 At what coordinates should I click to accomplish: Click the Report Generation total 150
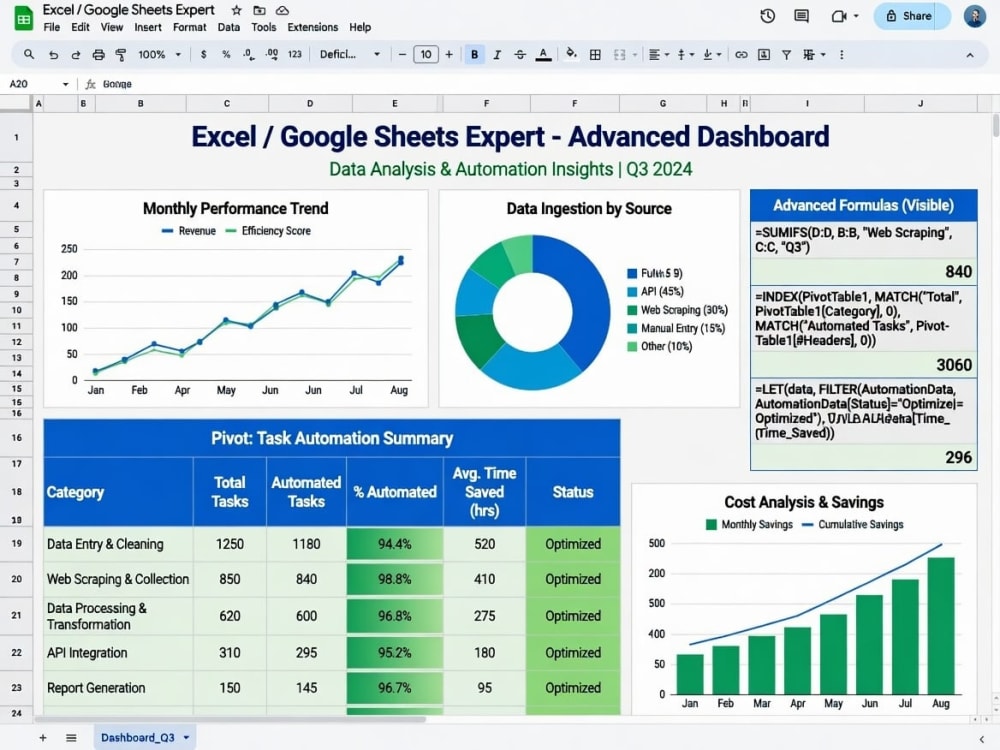coord(230,688)
